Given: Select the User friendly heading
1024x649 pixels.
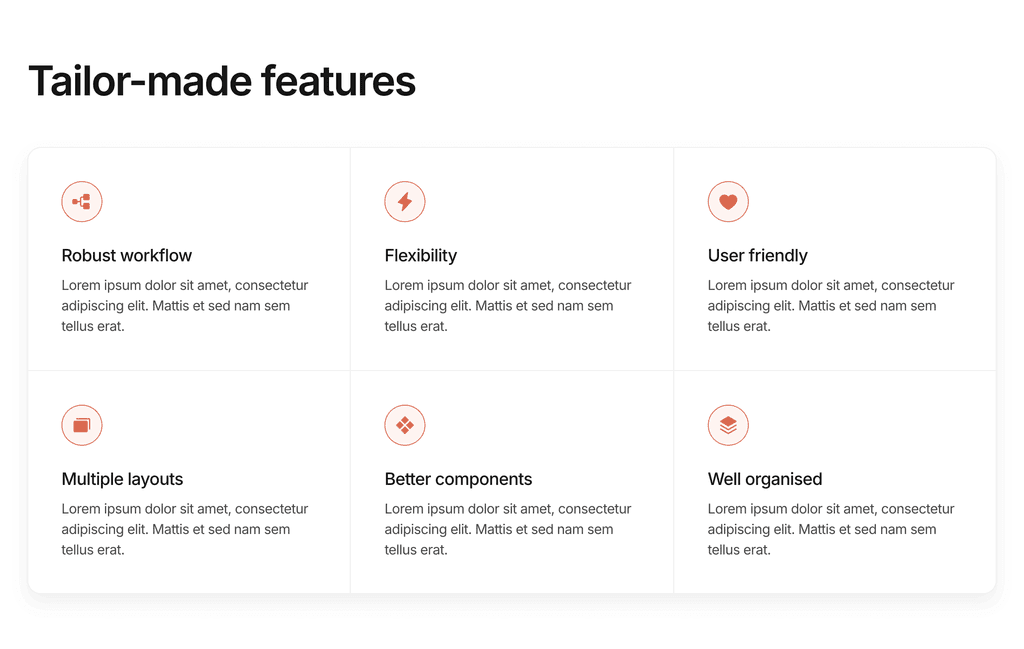Looking at the screenshot, I should pos(757,255).
